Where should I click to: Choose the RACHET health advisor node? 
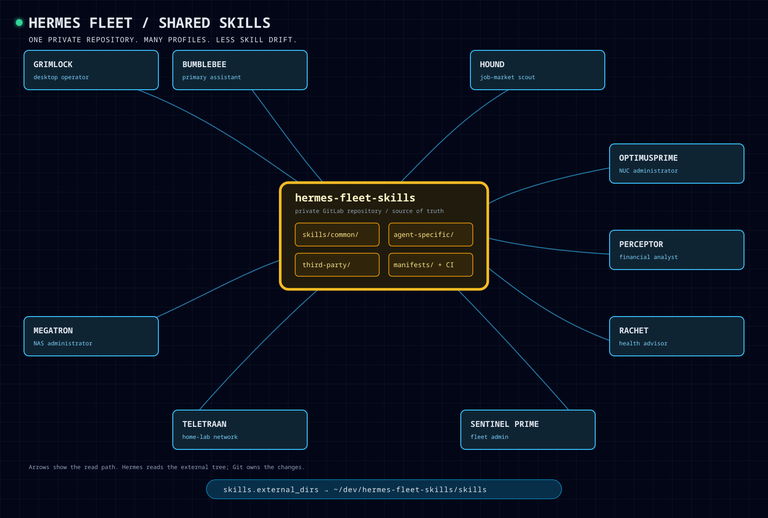[676, 336]
